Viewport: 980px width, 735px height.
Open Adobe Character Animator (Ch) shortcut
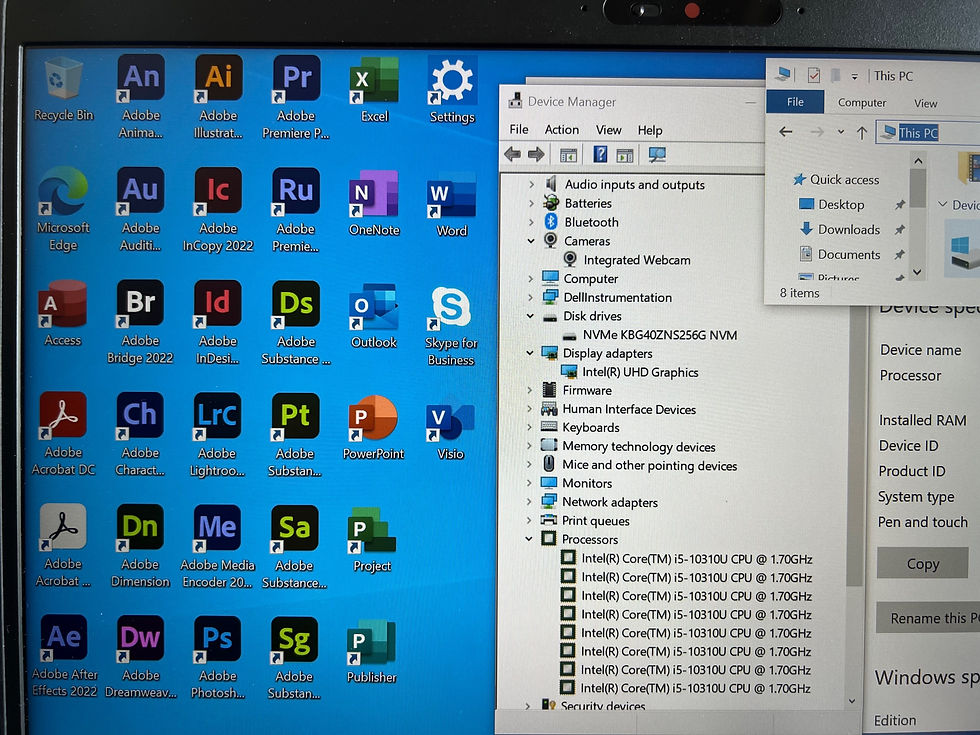point(140,434)
